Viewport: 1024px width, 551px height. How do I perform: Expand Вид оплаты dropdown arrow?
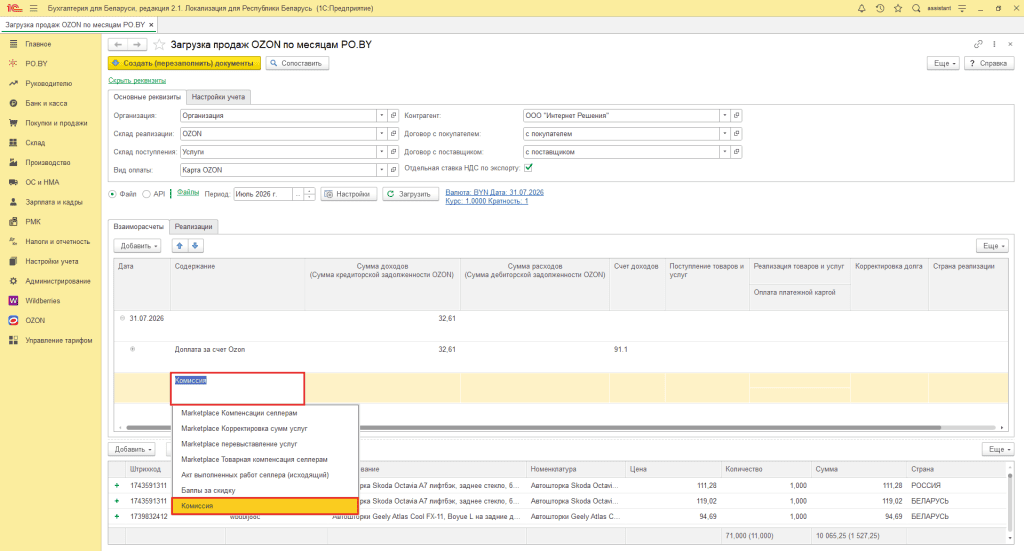pyautogui.click(x=381, y=170)
